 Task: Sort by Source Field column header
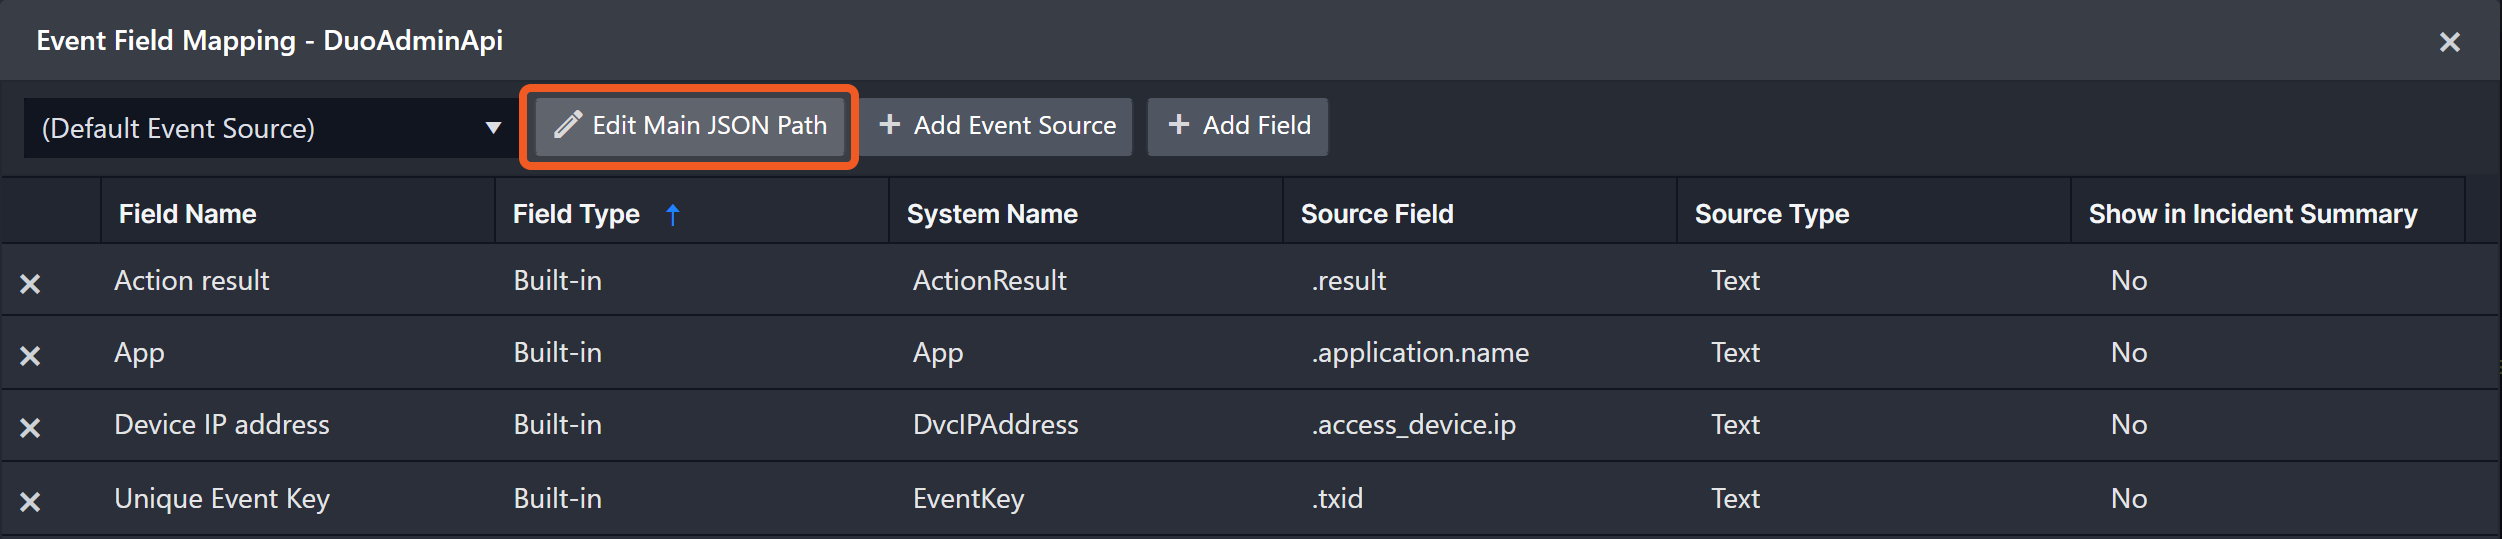point(1377,214)
